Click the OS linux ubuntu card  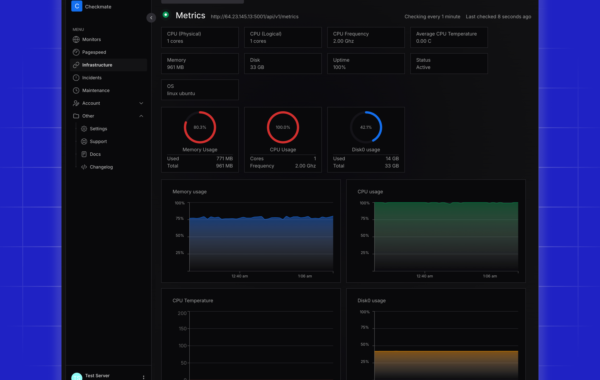(x=200, y=90)
